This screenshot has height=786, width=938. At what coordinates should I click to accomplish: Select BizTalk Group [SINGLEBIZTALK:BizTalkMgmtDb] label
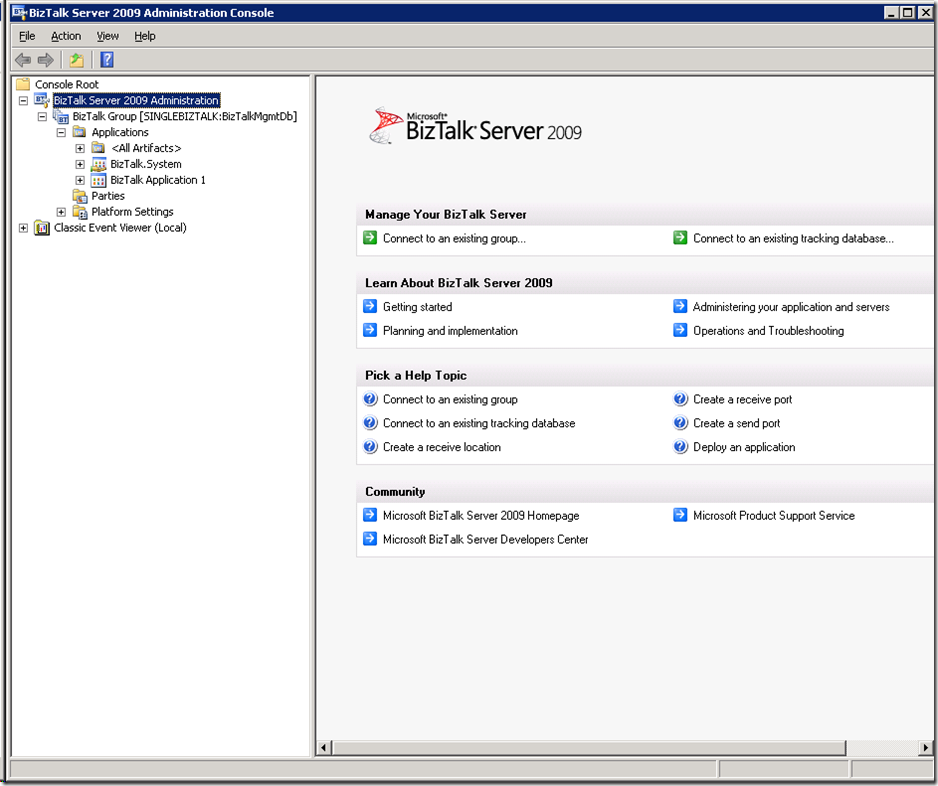tap(185, 116)
